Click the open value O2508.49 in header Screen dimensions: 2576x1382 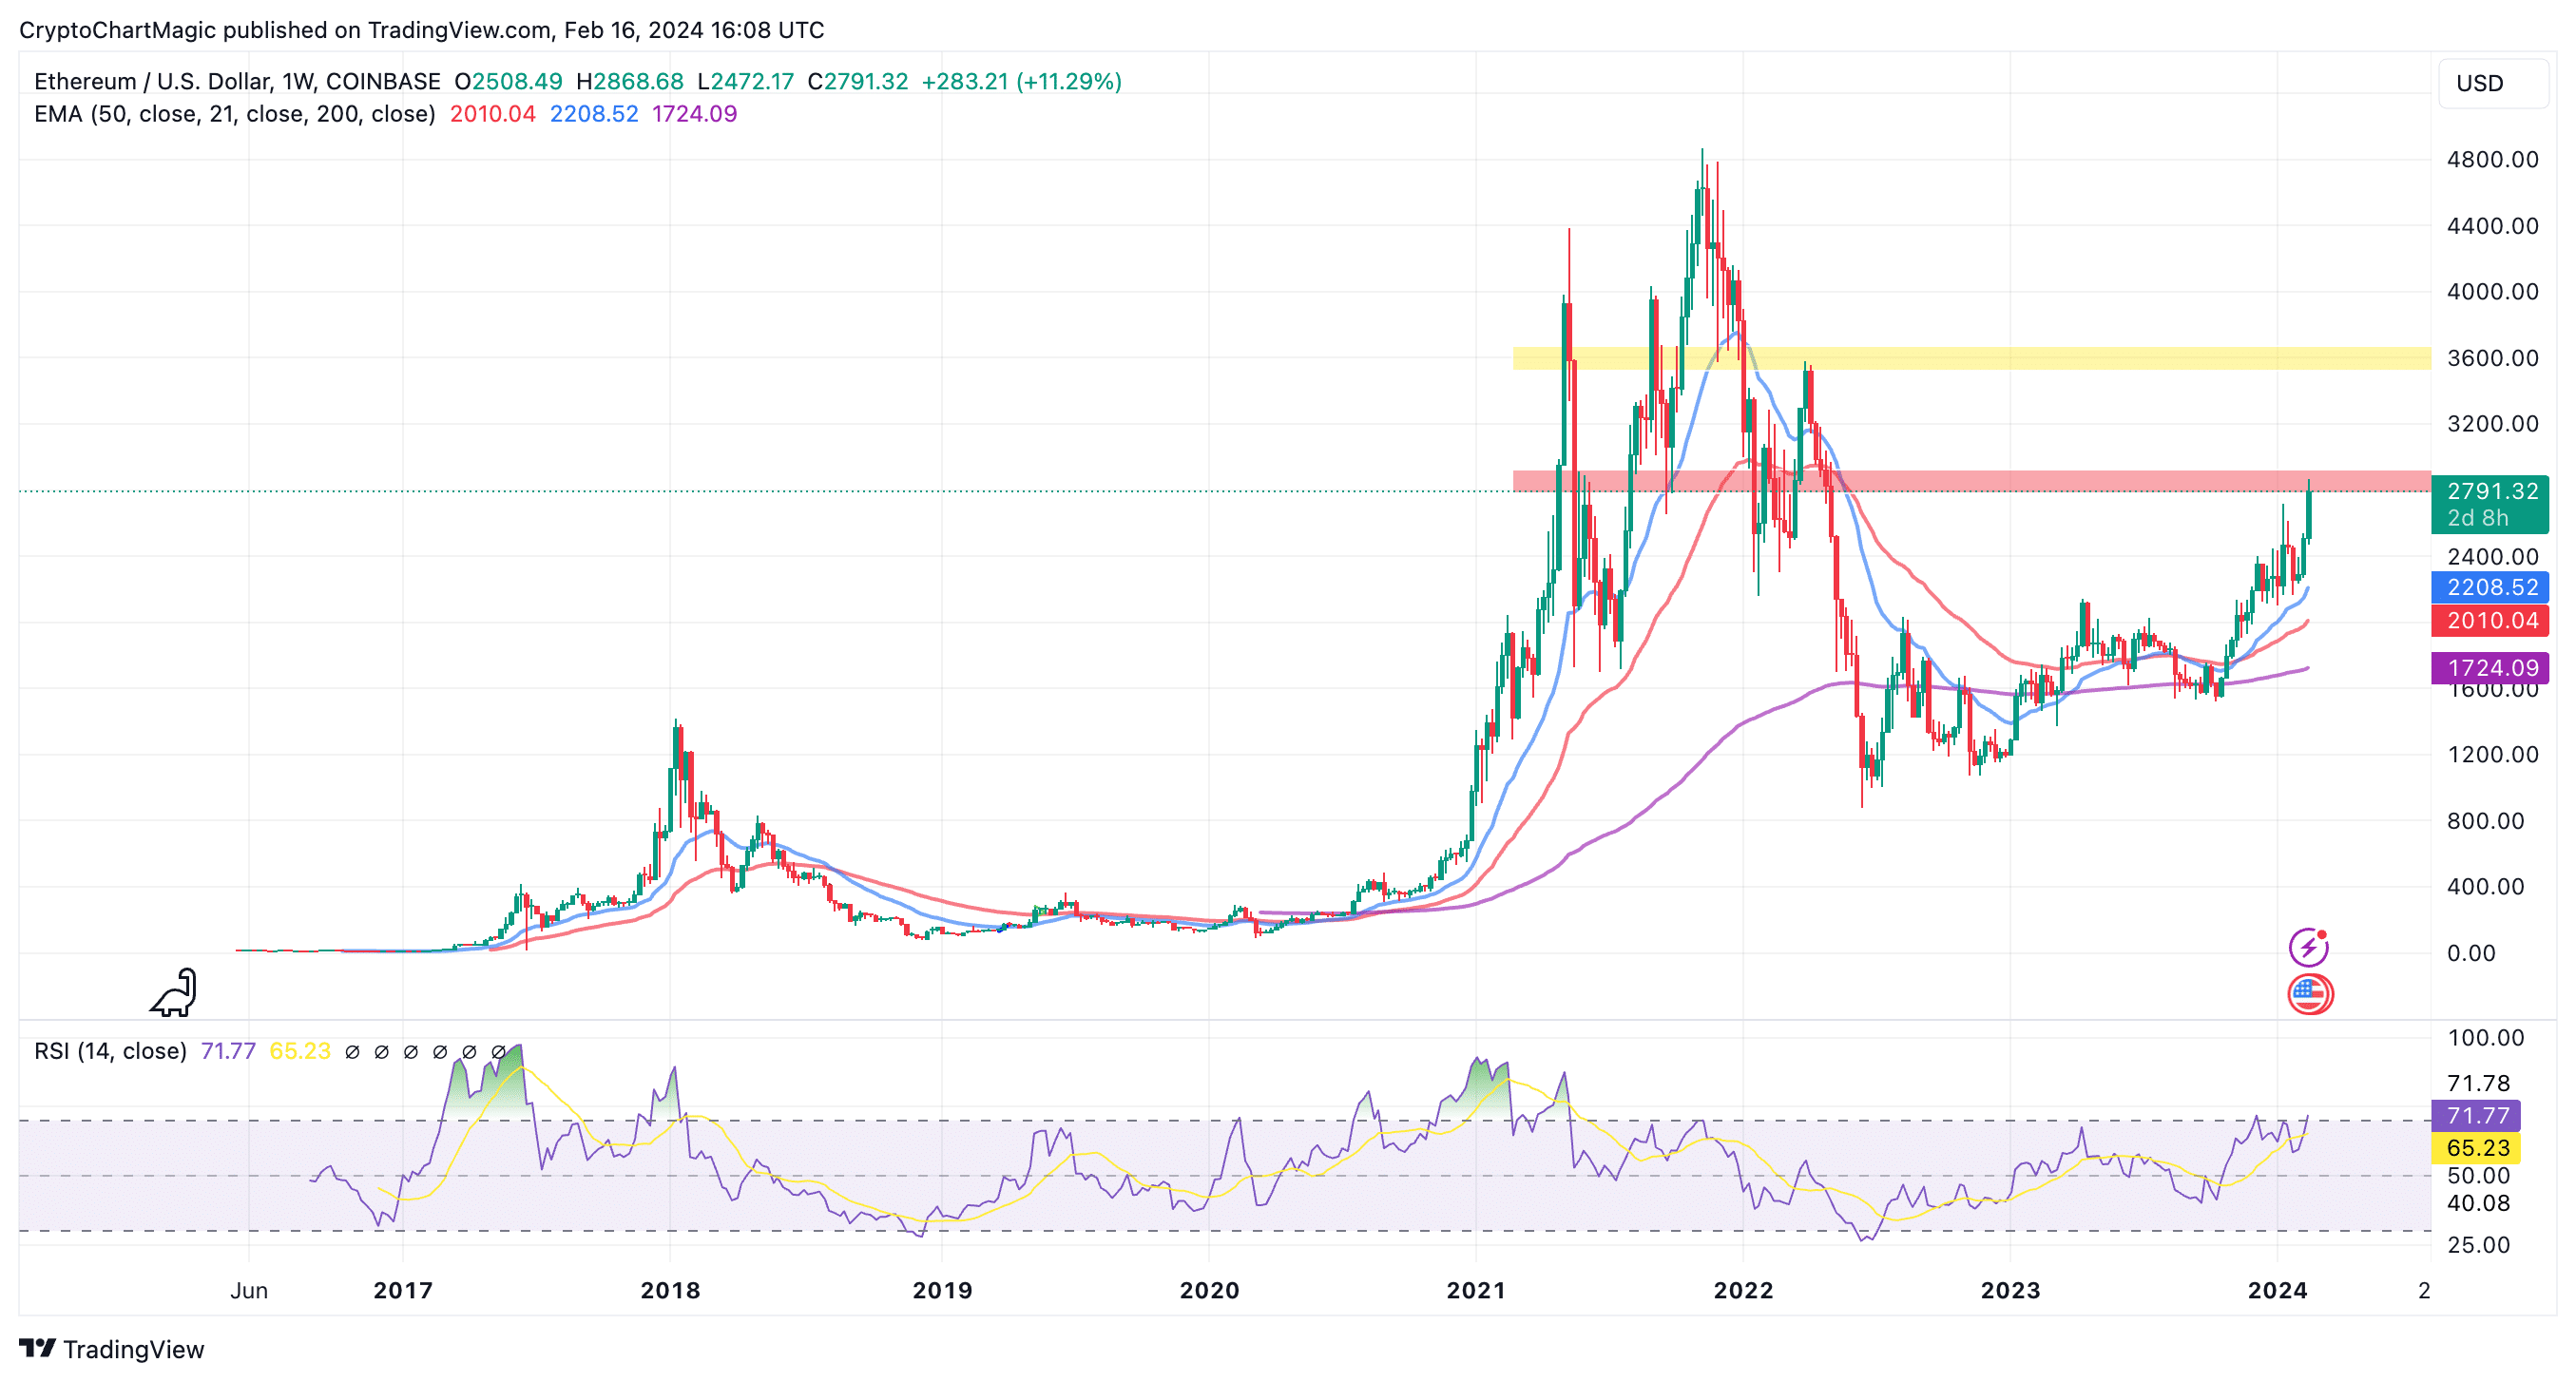(508, 81)
